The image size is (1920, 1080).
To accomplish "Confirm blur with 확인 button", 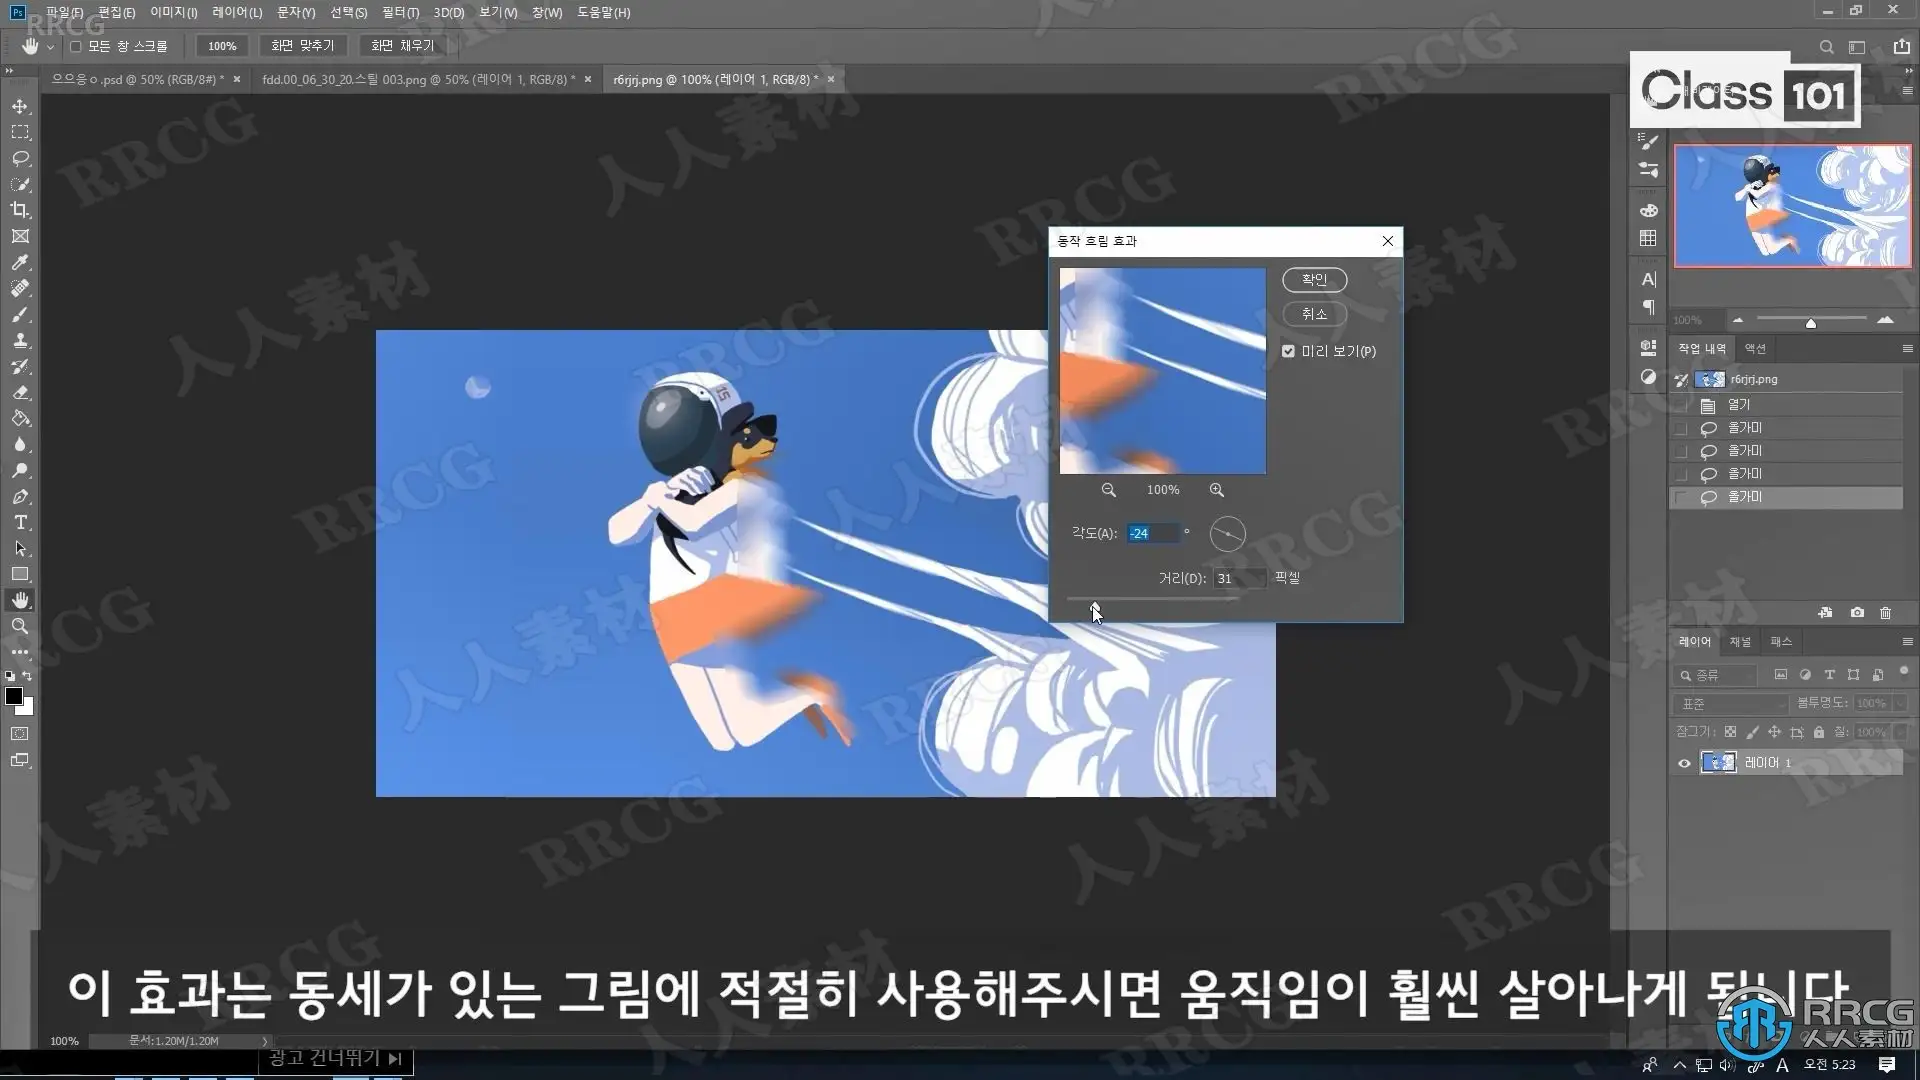I will click(x=1314, y=280).
